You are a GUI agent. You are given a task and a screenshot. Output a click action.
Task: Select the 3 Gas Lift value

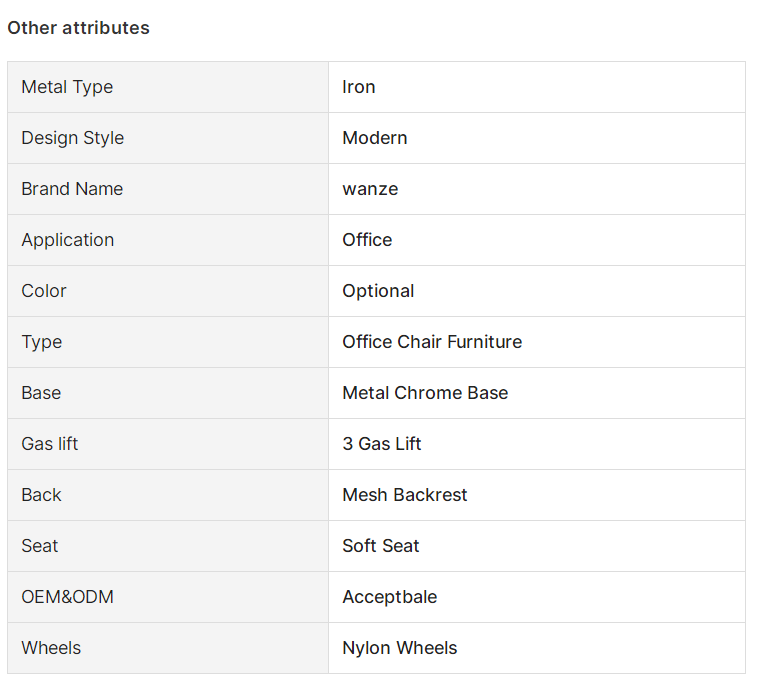[382, 444]
